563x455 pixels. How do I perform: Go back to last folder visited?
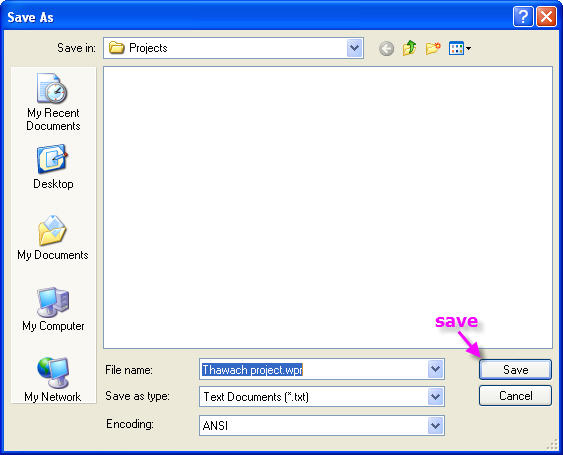point(386,48)
